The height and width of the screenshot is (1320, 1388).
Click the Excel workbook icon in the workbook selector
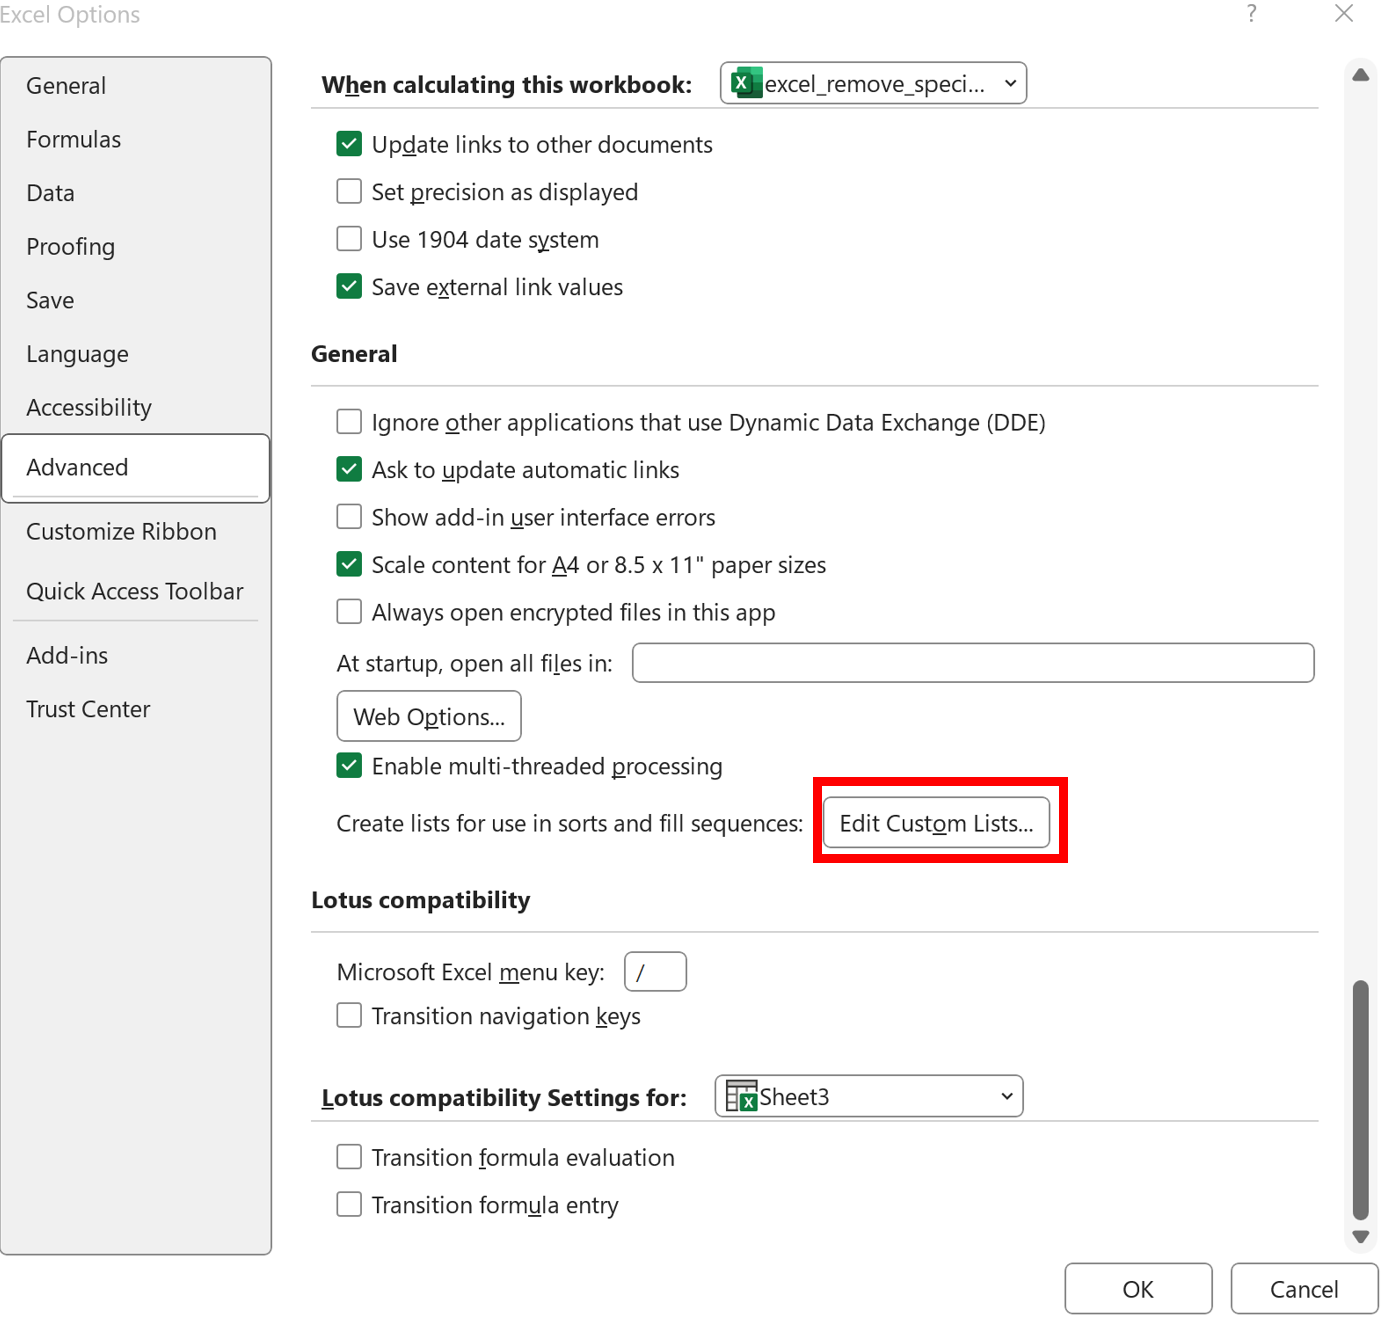(x=747, y=83)
